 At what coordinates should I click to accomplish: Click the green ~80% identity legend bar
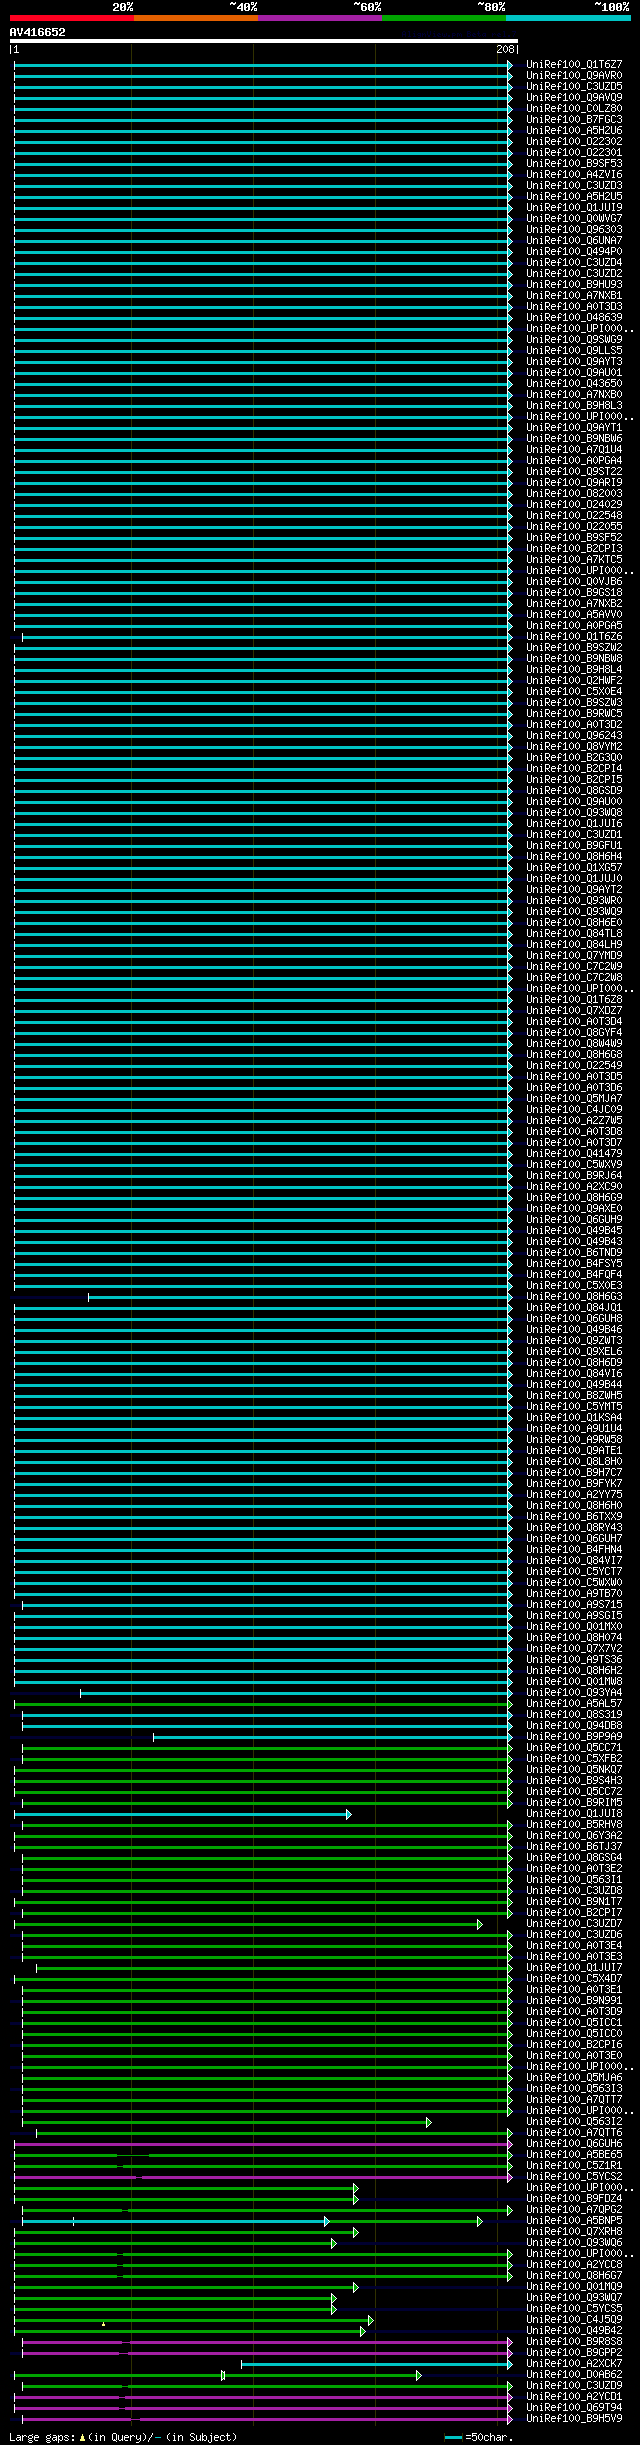coord(443,18)
